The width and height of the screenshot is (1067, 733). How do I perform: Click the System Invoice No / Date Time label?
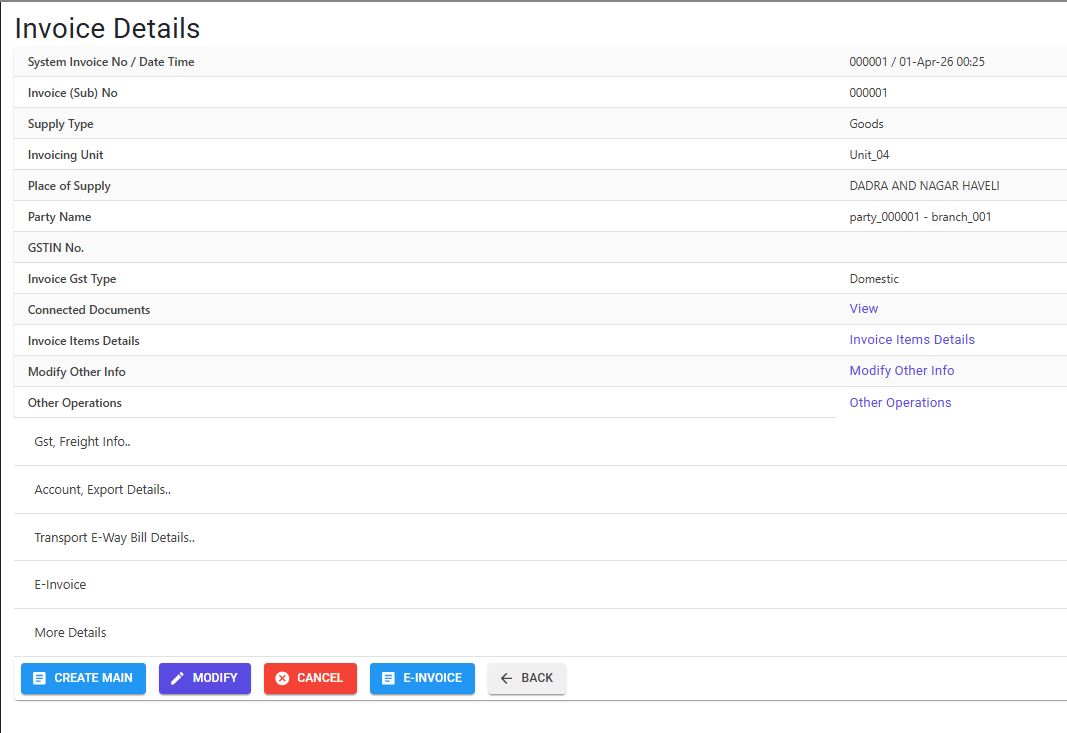pyautogui.click(x=111, y=62)
